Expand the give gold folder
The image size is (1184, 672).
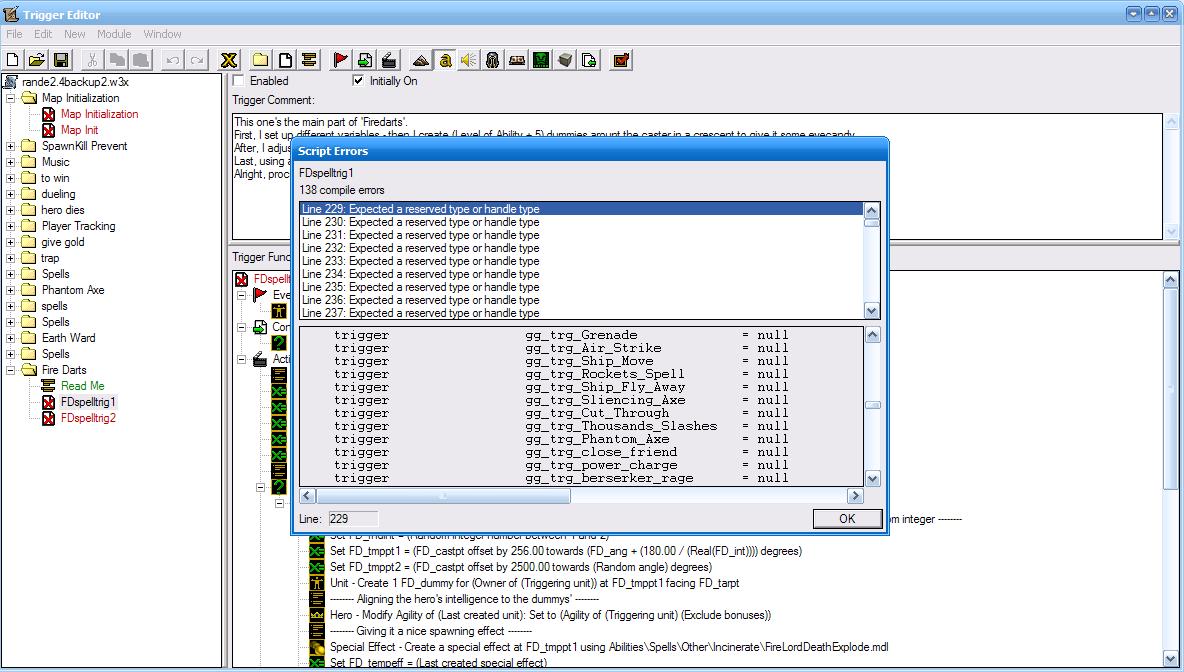click(x=11, y=242)
